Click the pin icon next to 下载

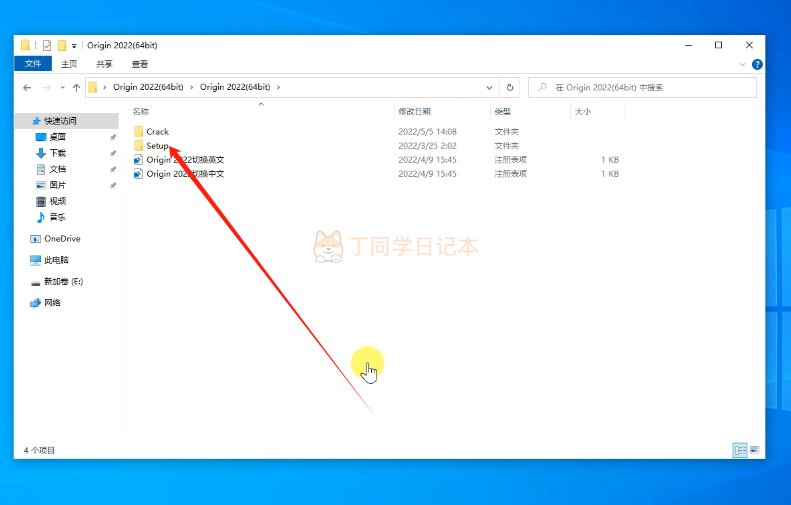[113, 153]
